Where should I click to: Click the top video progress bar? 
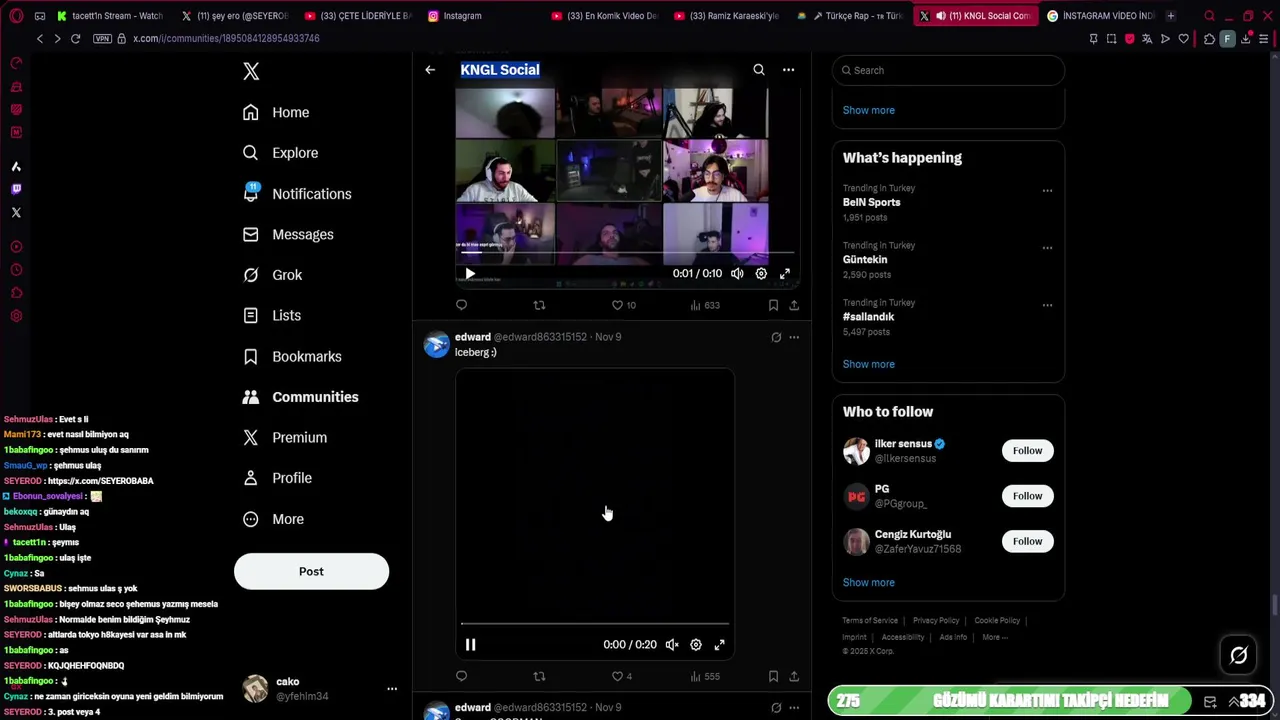click(626, 253)
